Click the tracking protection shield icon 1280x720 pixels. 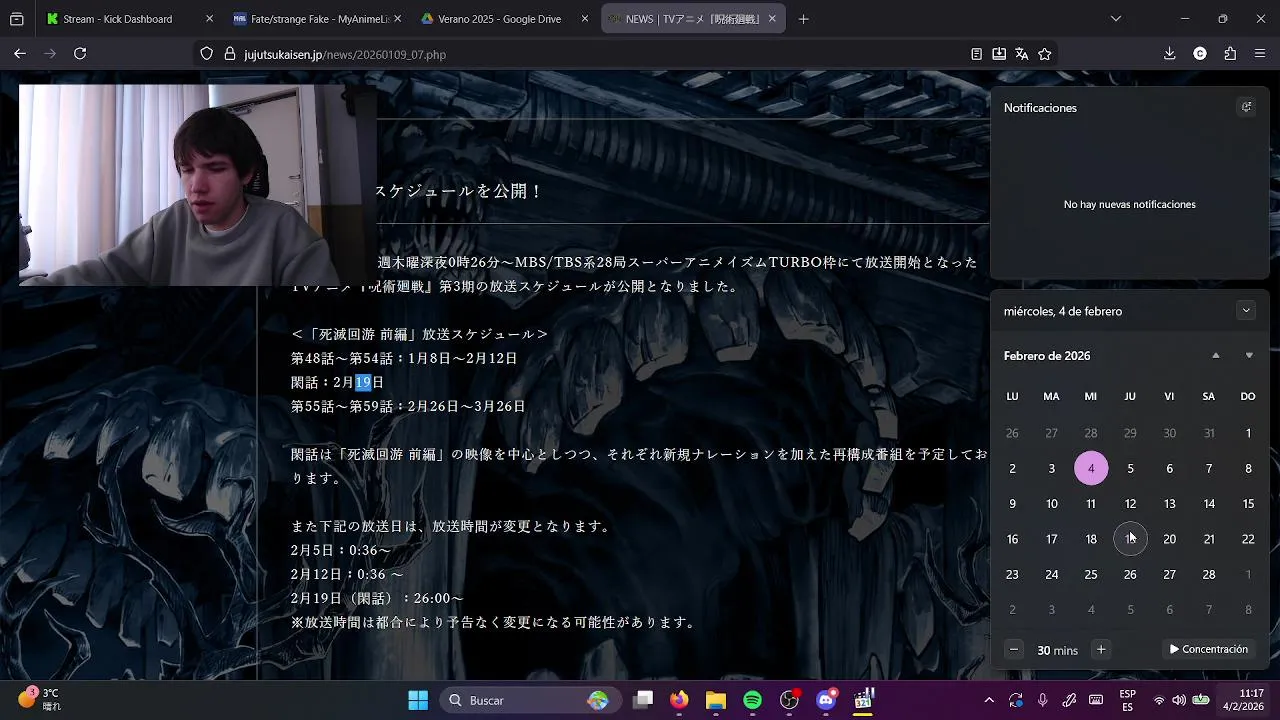[207, 54]
